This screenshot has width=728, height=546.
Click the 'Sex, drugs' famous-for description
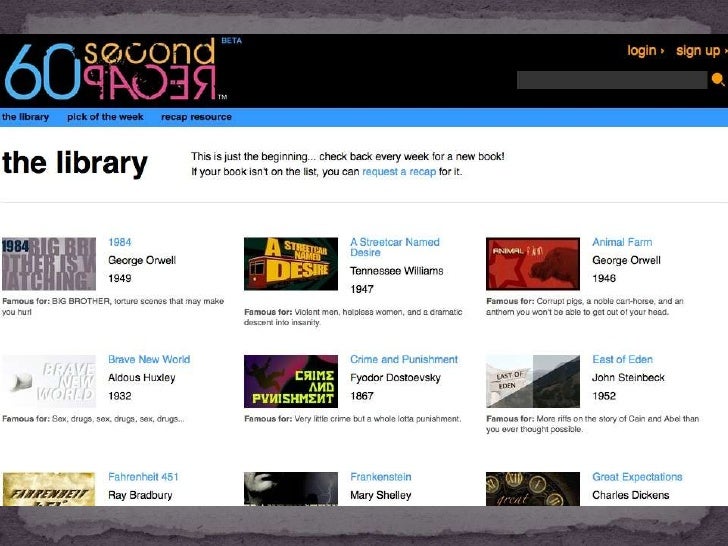(93, 419)
